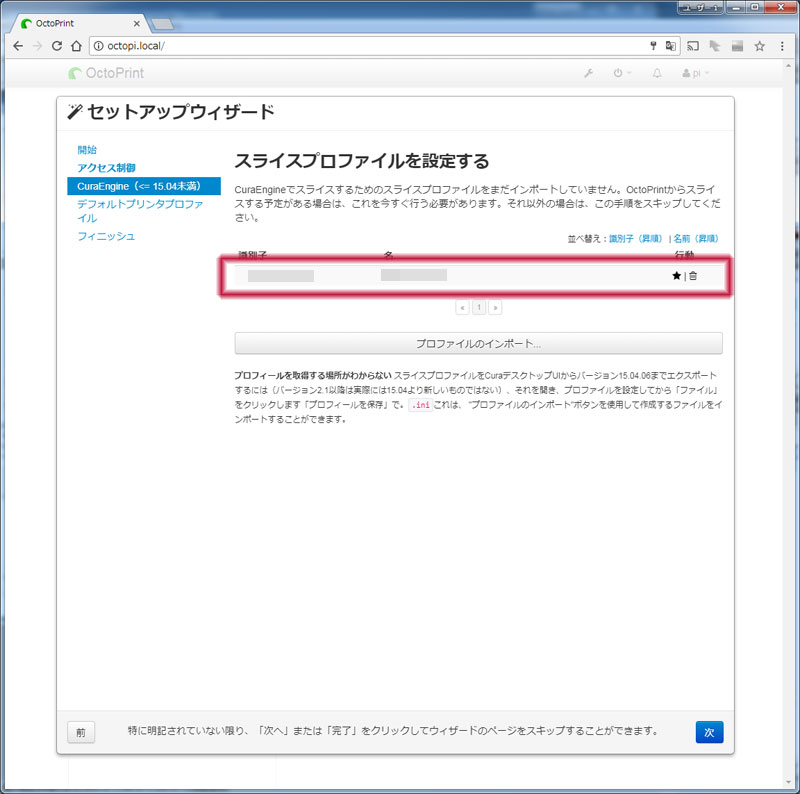The height and width of the screenshot is (794, 800).
Task: Click the browser forward arrow
Action: [37, 46]
